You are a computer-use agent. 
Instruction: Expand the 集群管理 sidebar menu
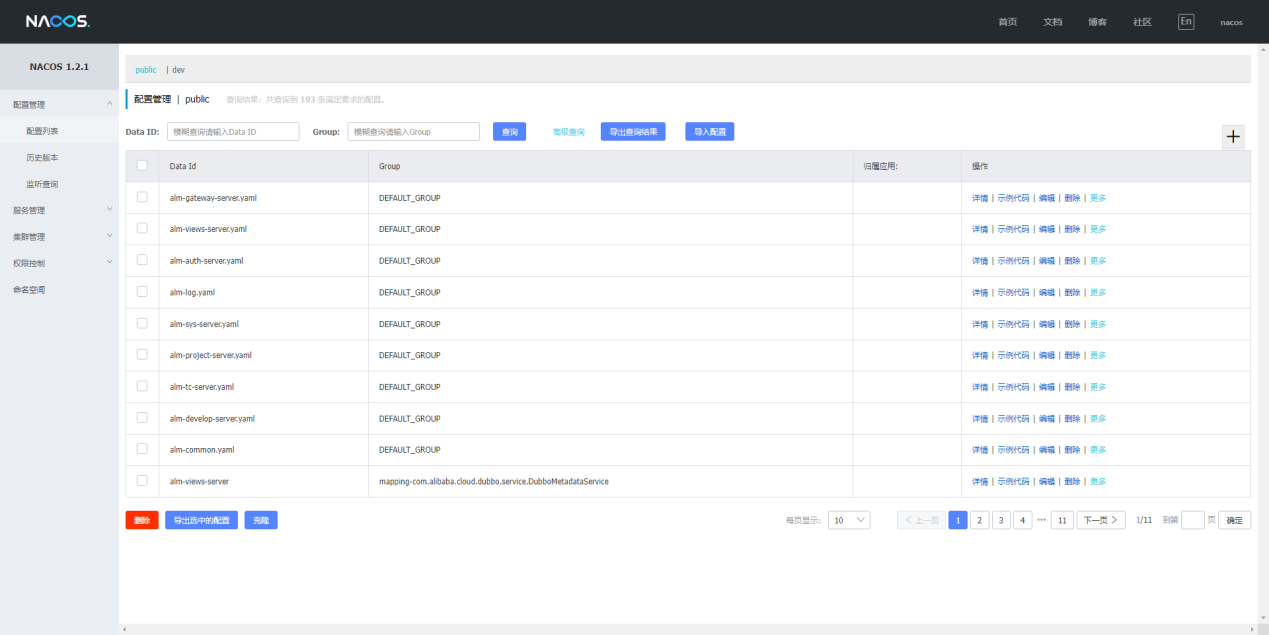[x=109, y=237]
